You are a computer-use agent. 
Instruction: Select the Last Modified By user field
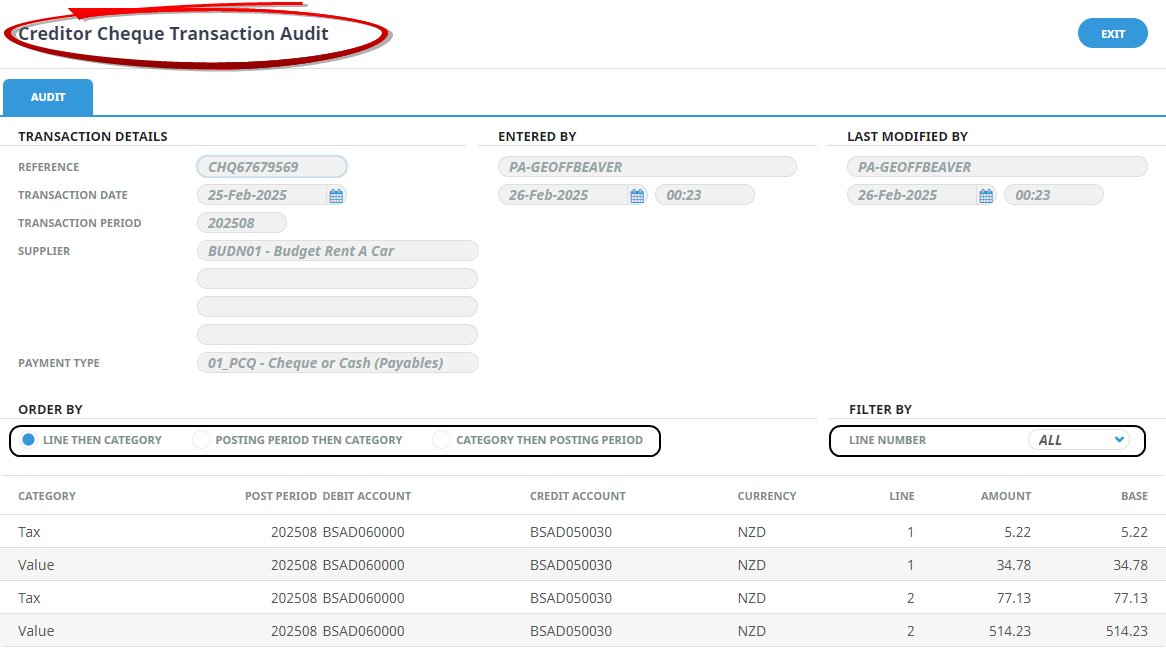(996, 166)
